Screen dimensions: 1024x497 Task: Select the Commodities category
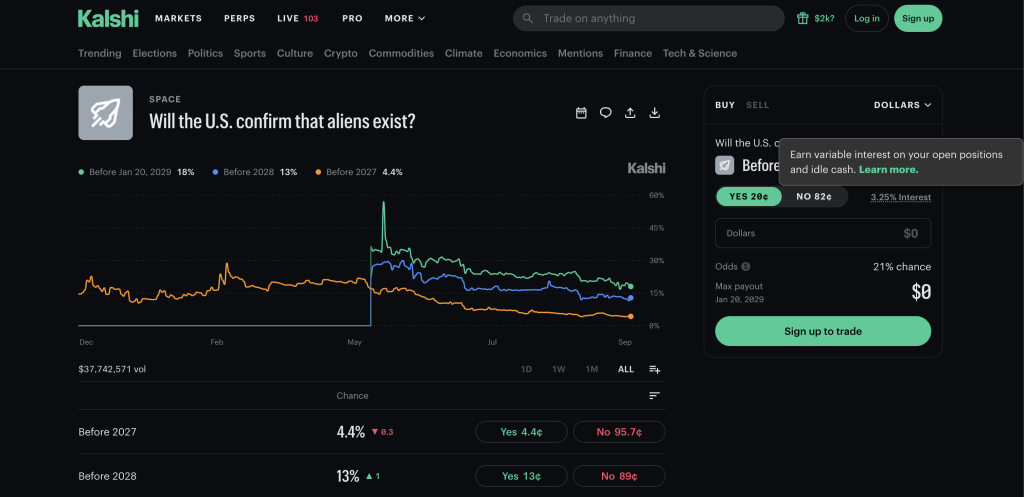tap(401, 54)
